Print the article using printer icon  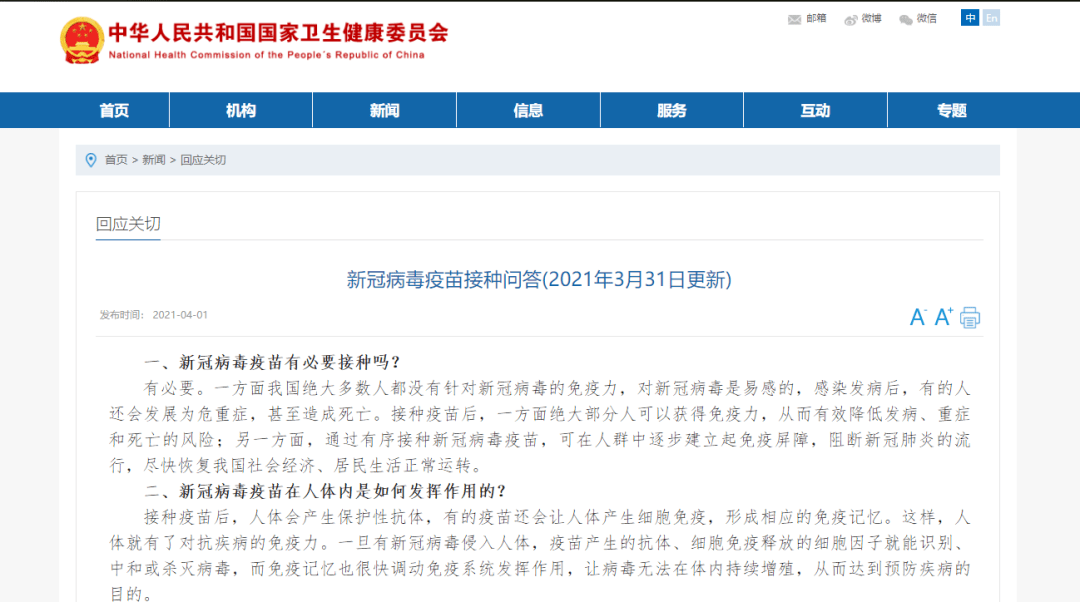[970, 317]
